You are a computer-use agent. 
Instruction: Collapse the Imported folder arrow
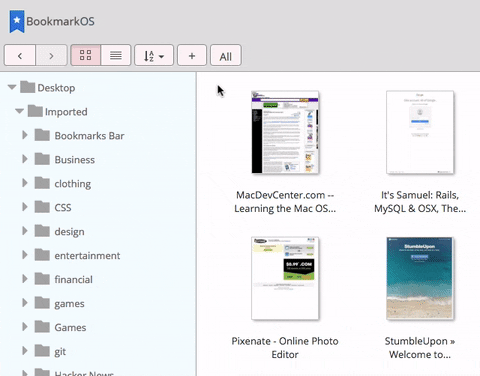pos(19,111)
